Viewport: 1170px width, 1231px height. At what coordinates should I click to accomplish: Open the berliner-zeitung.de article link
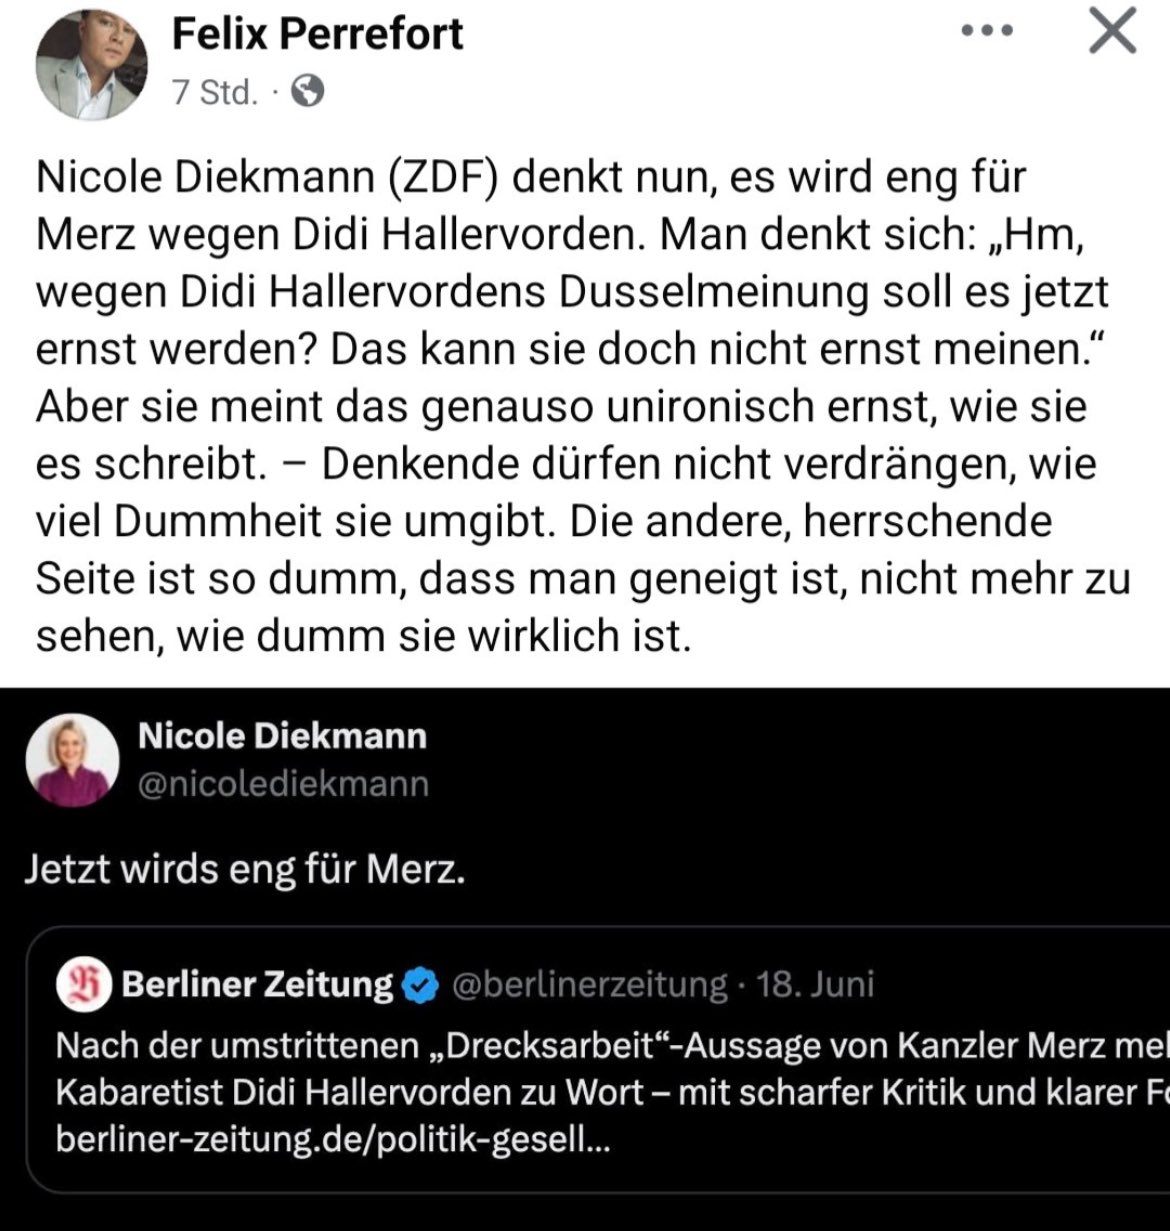[x=332, y=1140]
